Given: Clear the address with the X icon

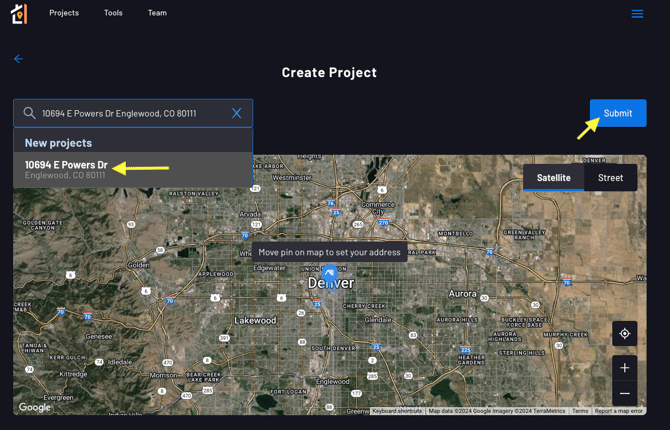Looking at the screenshot, I should tap(236, 113).
